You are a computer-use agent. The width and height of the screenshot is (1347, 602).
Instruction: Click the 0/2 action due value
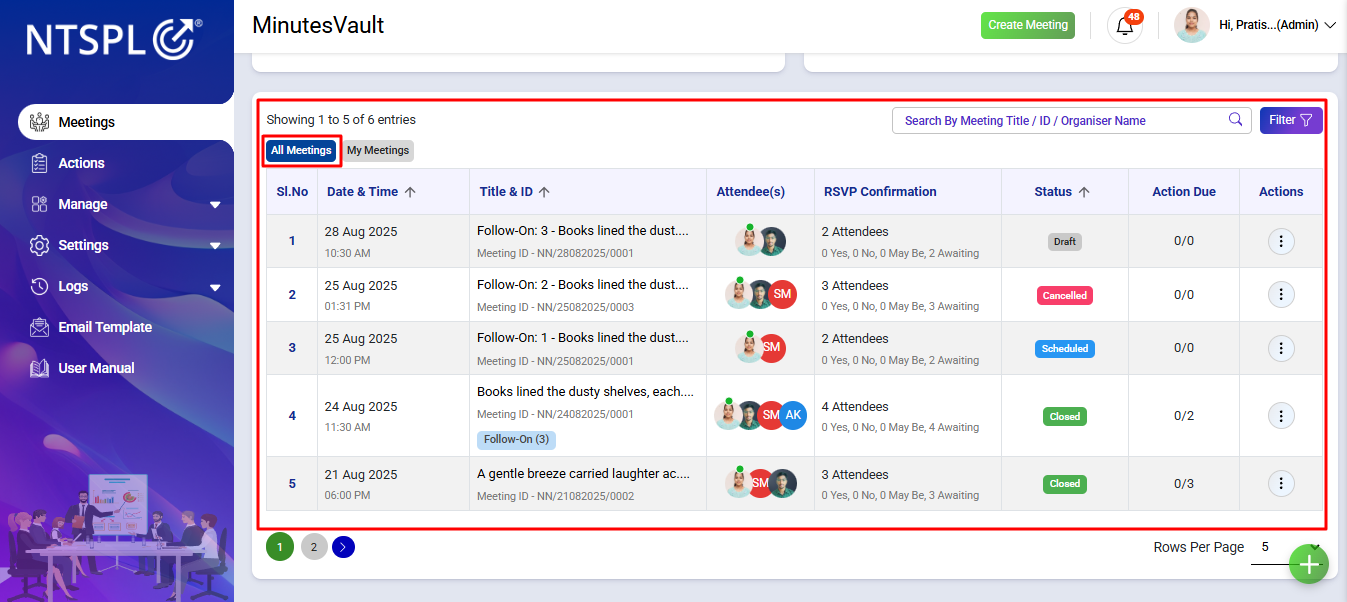pos(1184,416)
